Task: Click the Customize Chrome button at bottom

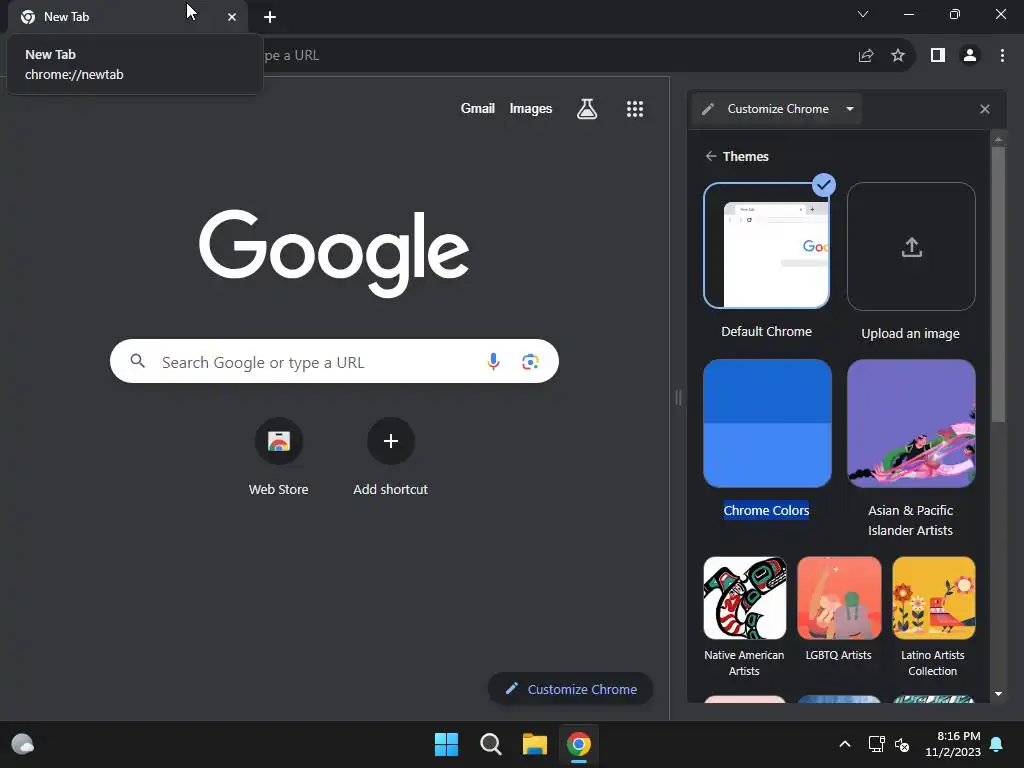Action: coord(571,689)
